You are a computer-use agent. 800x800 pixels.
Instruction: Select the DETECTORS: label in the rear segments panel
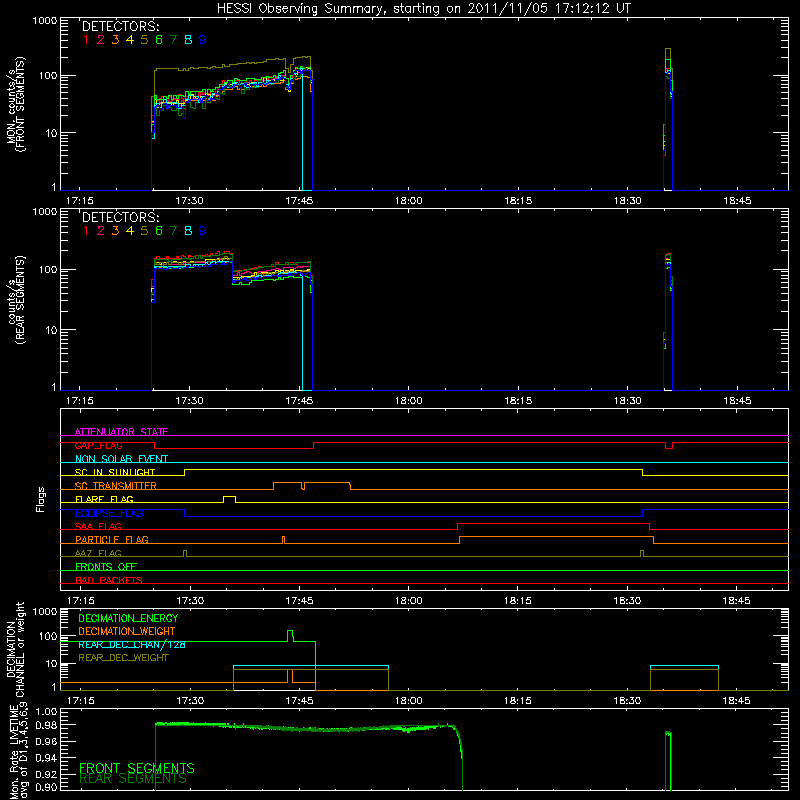(x=120, y=217)
